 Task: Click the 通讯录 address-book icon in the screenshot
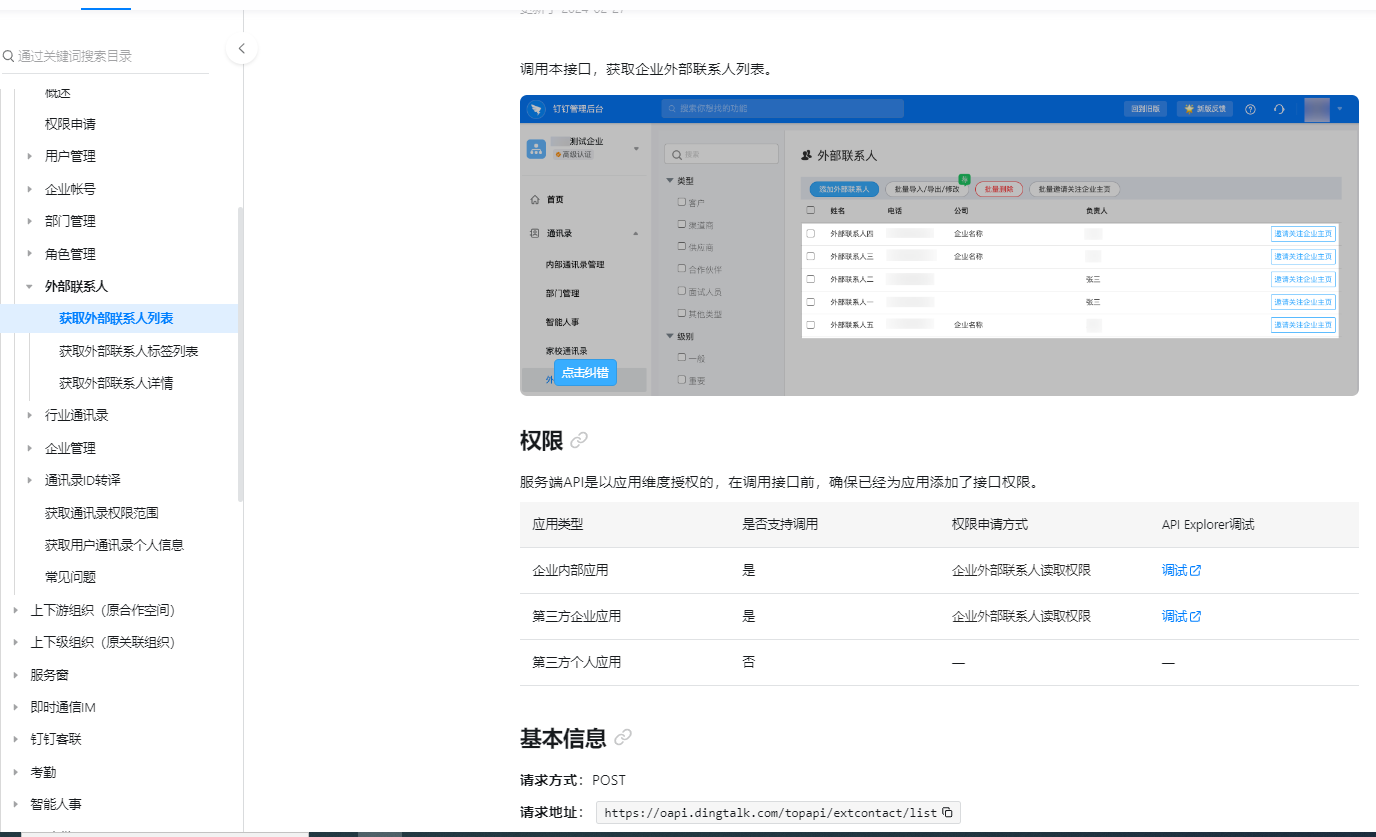point(534,233)
